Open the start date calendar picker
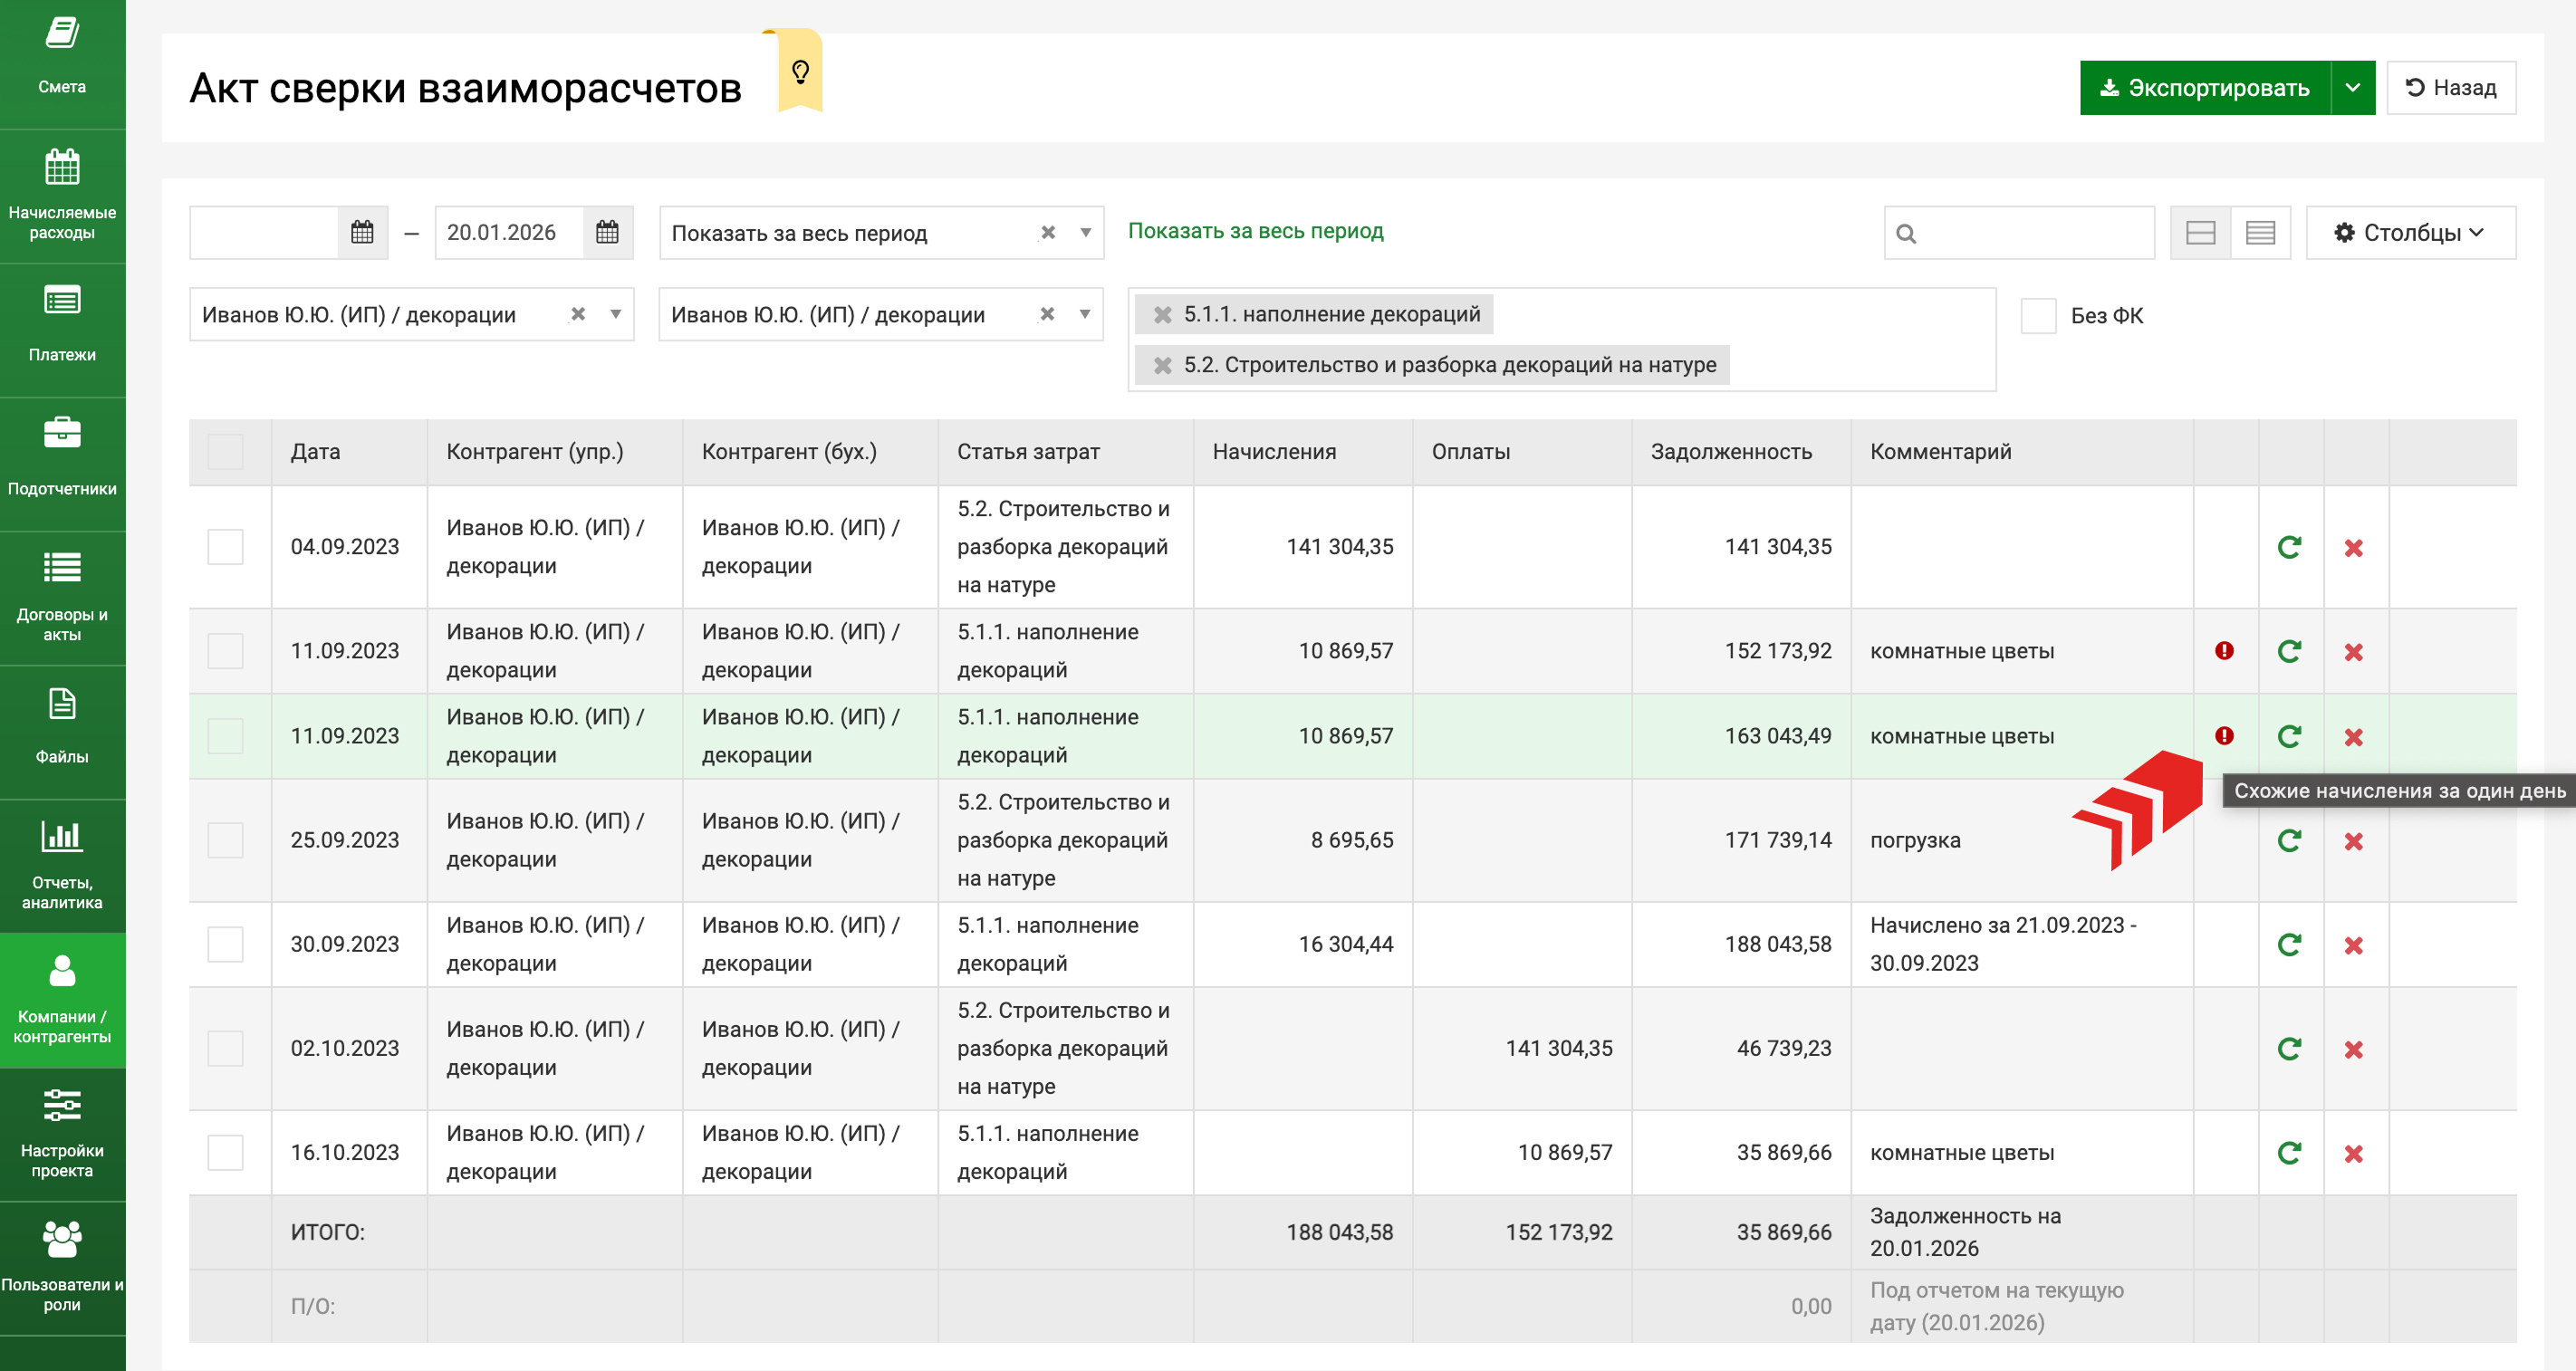The width and height of the screenshot is (2576, 1371). (x=362, y=233)
